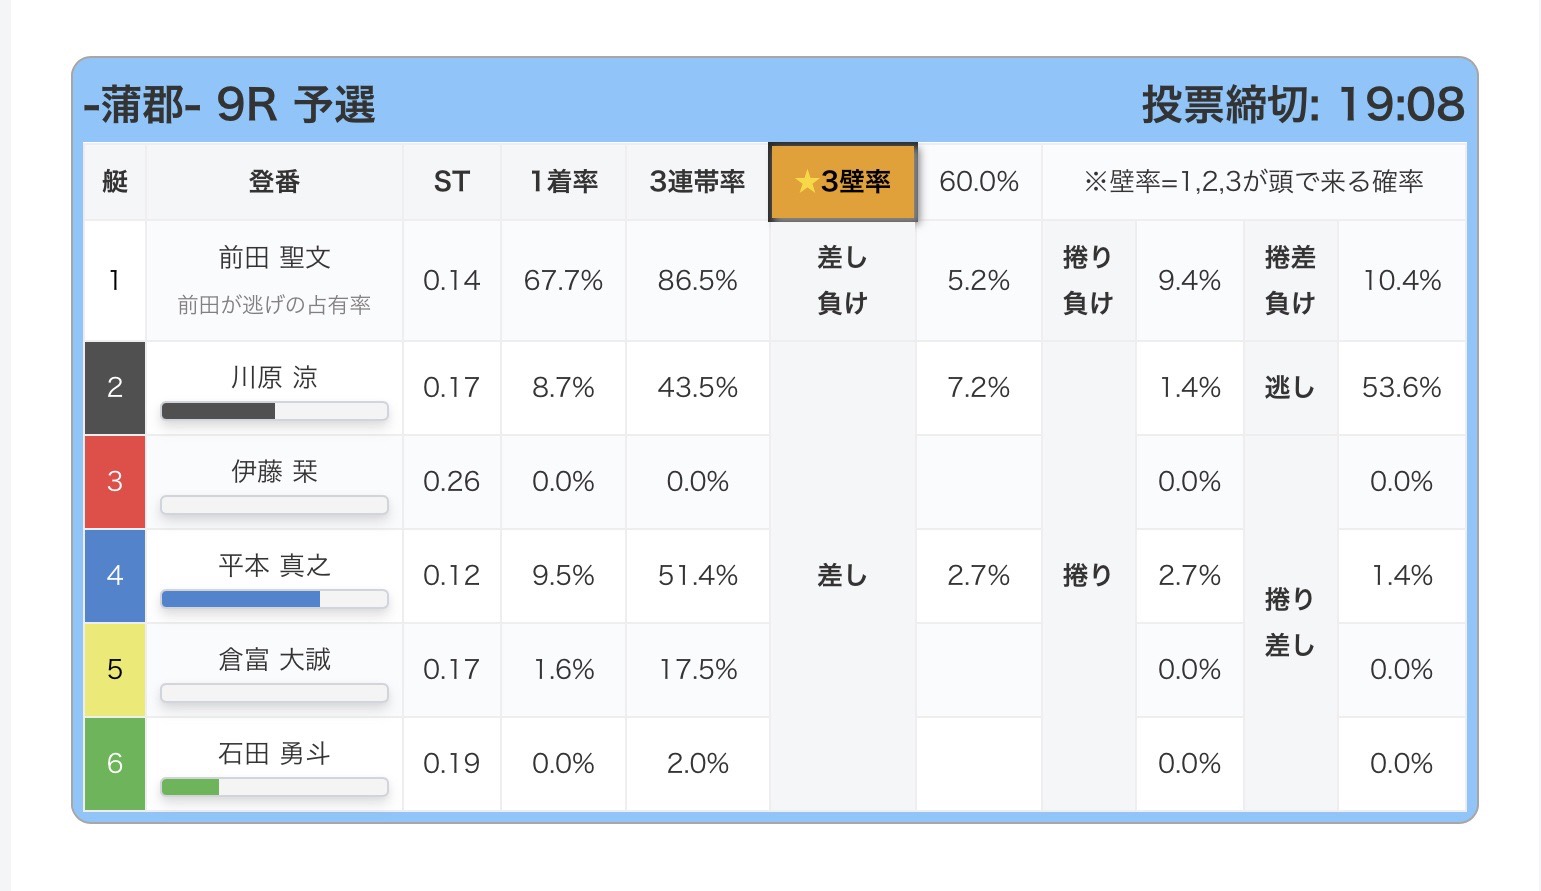Click the star icon in 3壁率

point(806,182)
